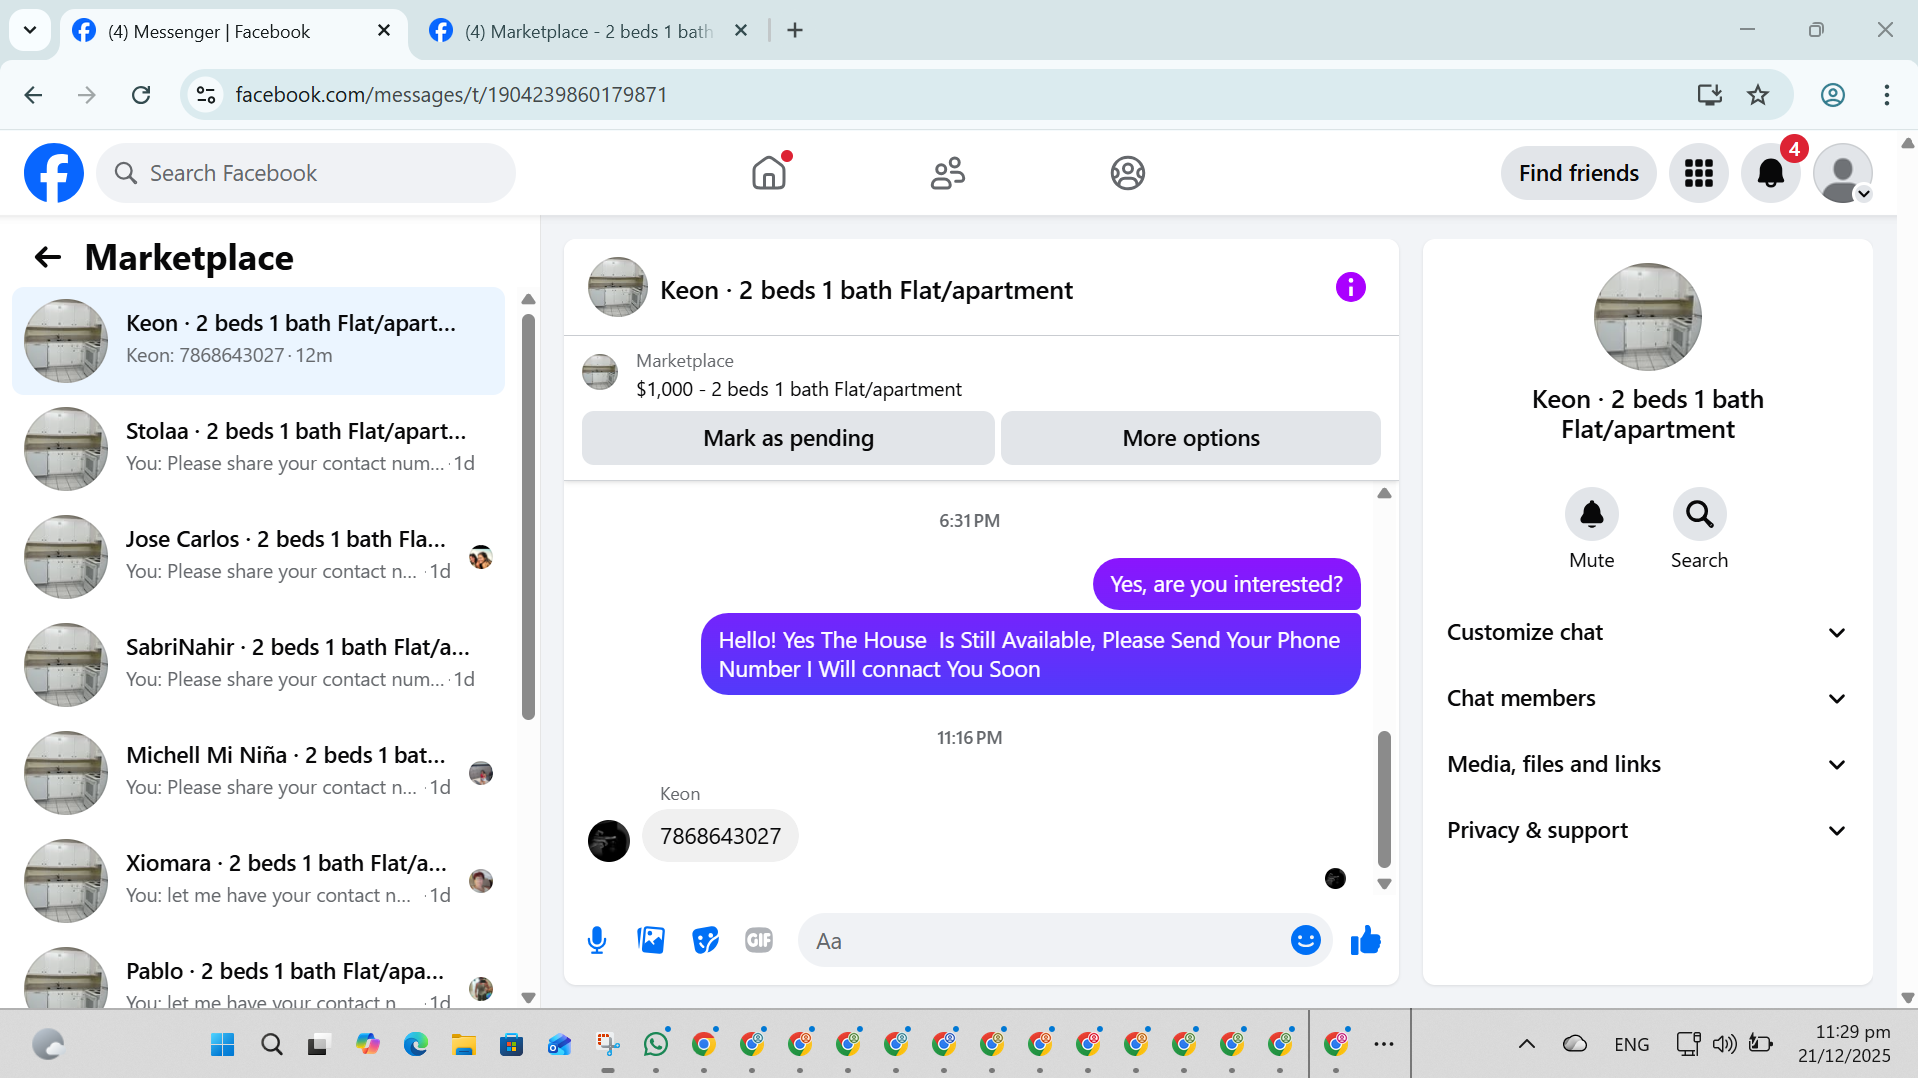Go to the Home feed icon
The width and height of the screenshot is (1918, 1078).
(769, 173)
